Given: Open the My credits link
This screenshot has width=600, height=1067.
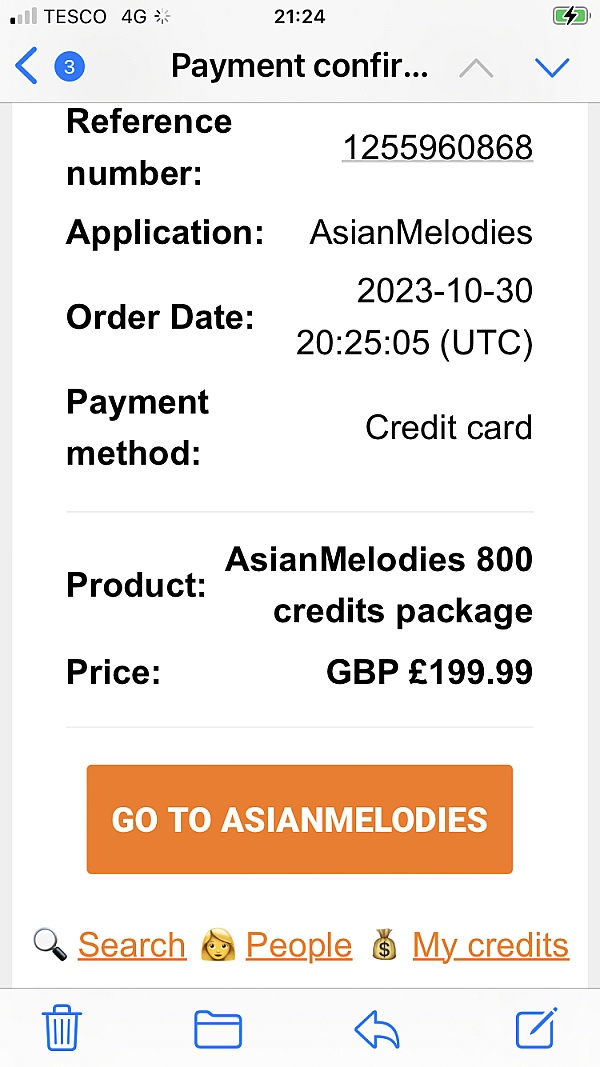Looking at the screenshot, I should point(490,945).
